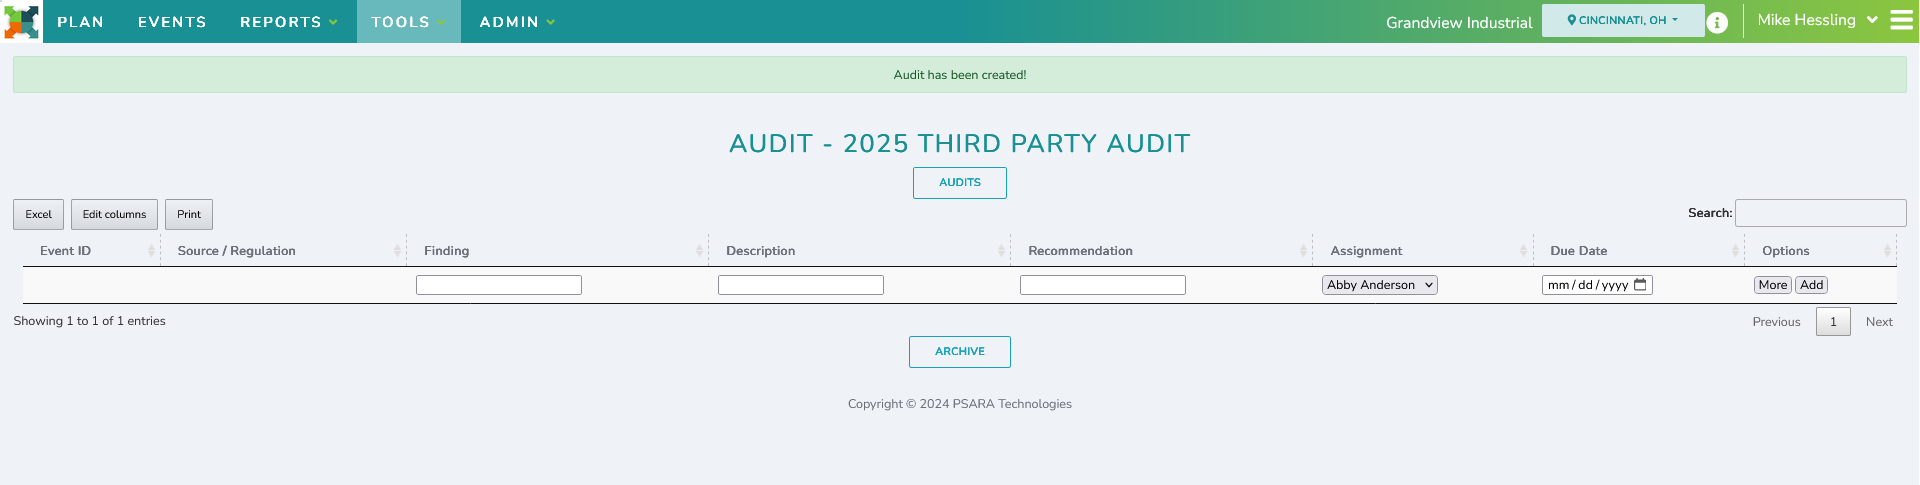Export the table with the Excel button
The width and height of the screenshot is (1920, 485).
pyautogui.click(x=38, y=215)
